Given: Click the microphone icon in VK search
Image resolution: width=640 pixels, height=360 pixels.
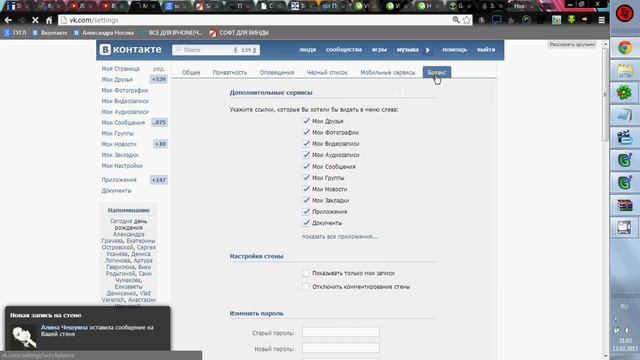Looking at the screenshot, I should coord(235,50).
